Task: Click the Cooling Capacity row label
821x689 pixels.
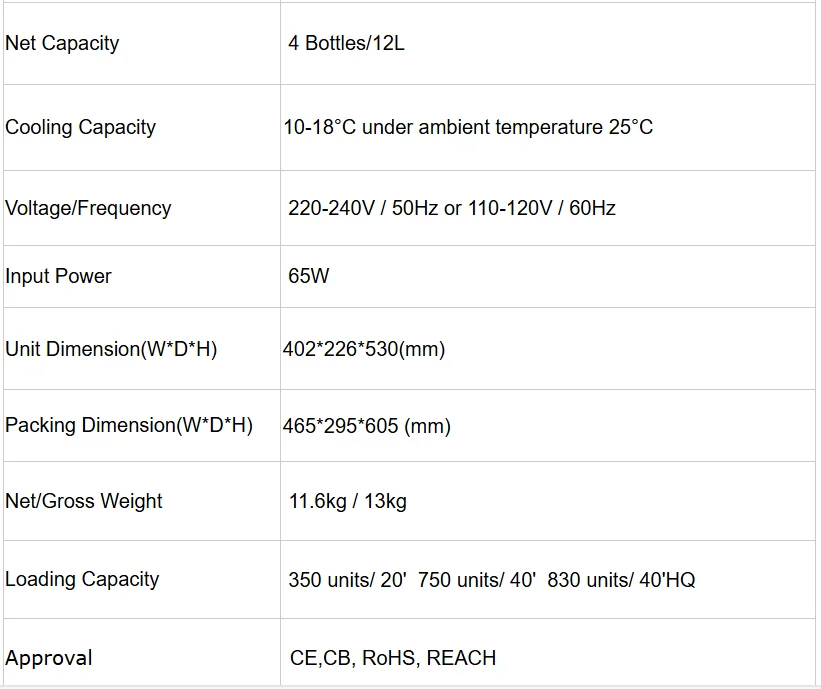Action: coord(81,128)
